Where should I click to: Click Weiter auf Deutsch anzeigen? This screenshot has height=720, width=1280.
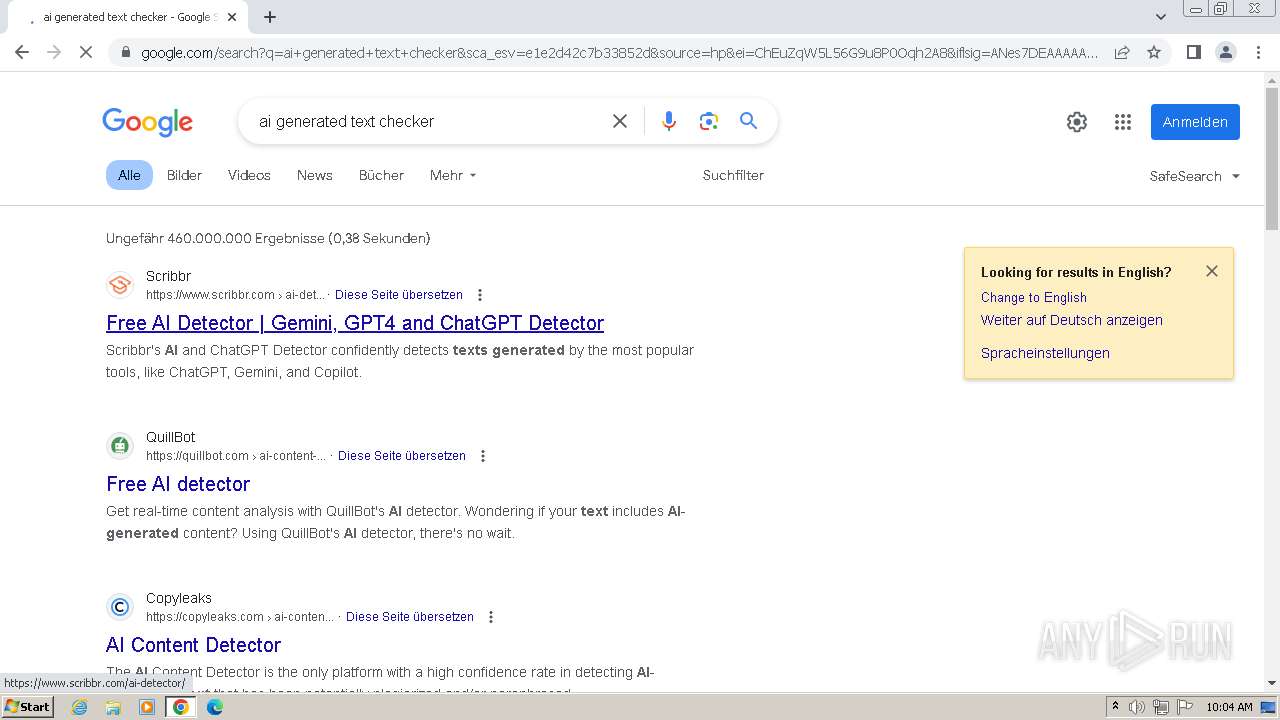point(1072,320)
